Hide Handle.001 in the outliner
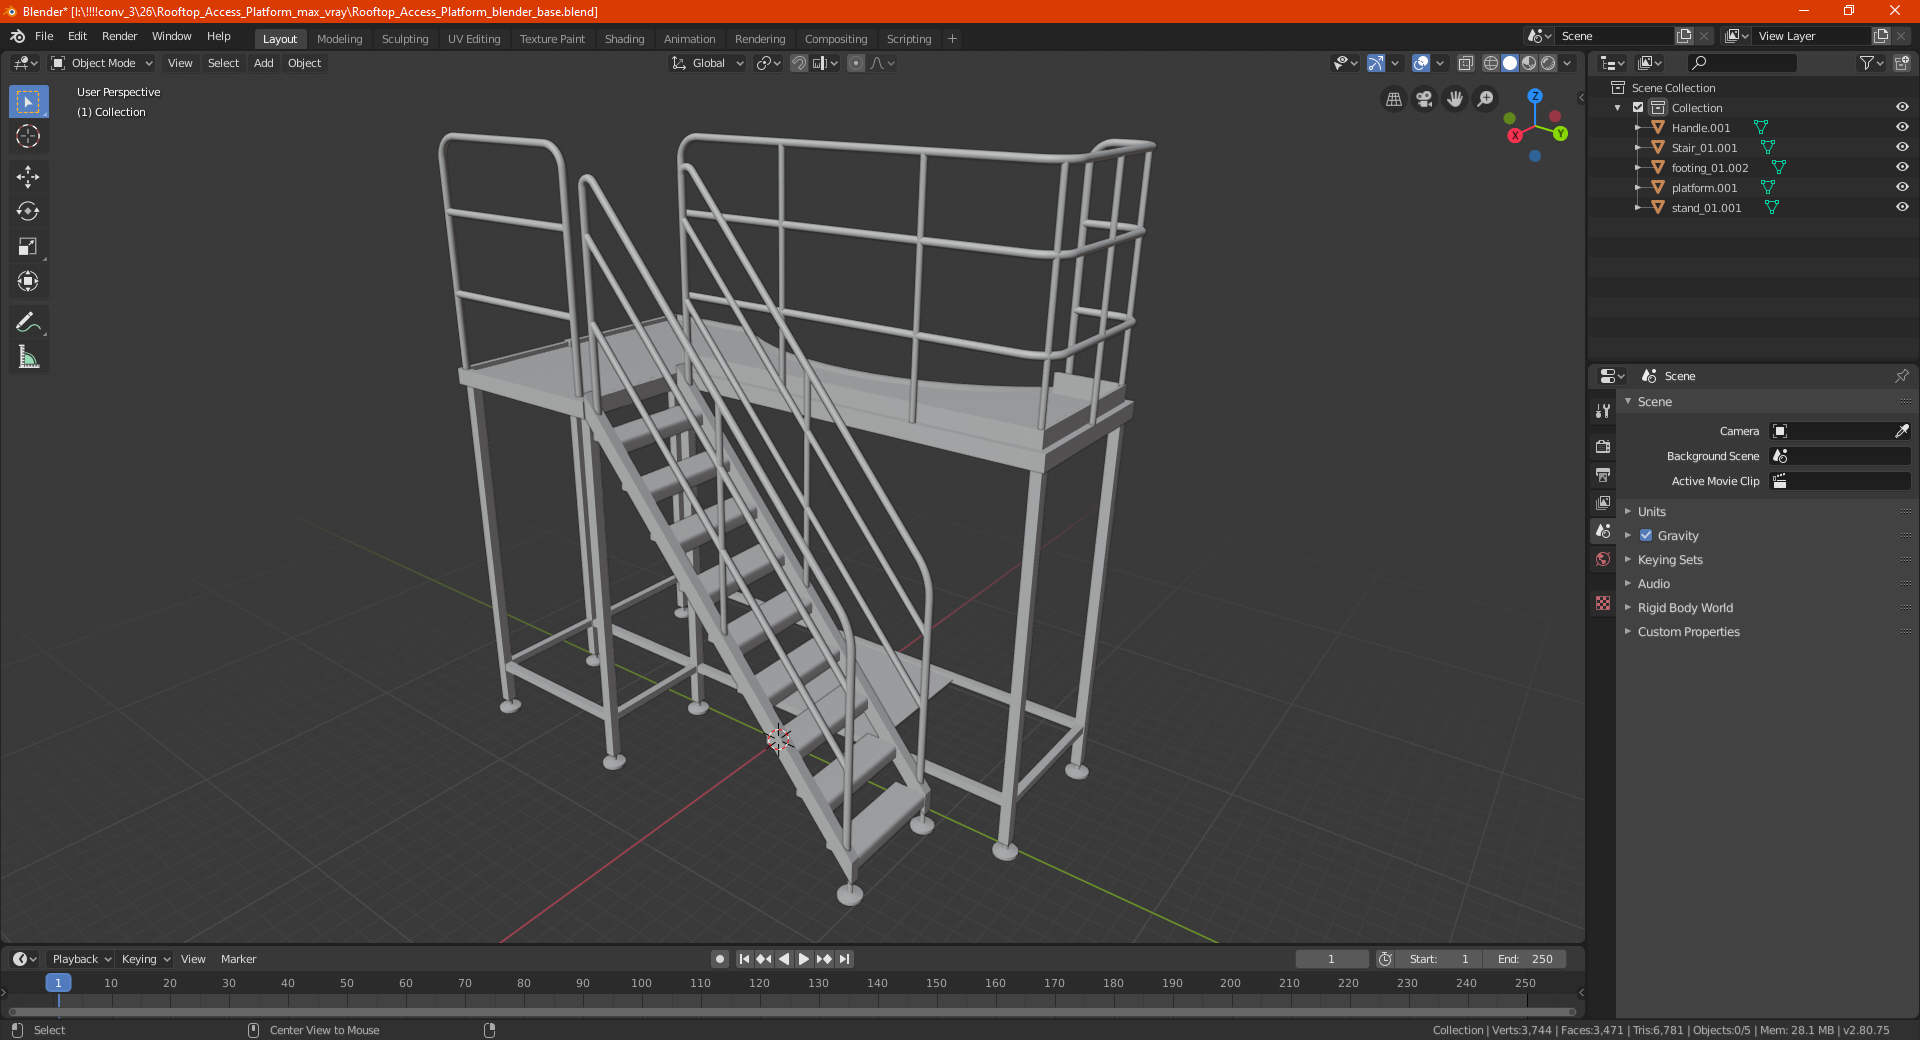 pyautogui.click(x=1902, y=128)
